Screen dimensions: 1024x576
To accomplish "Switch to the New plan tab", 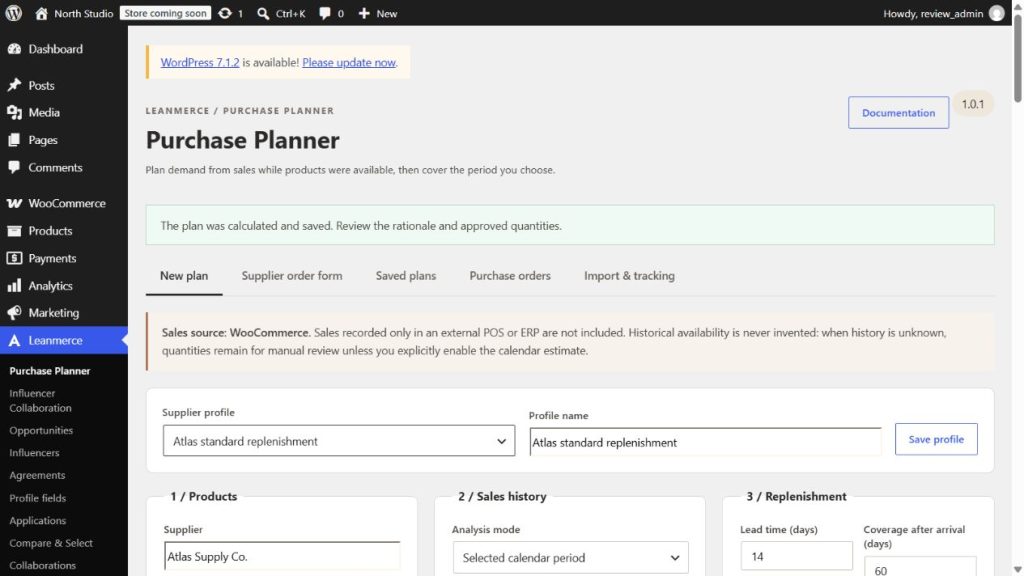I will [184, 276].
